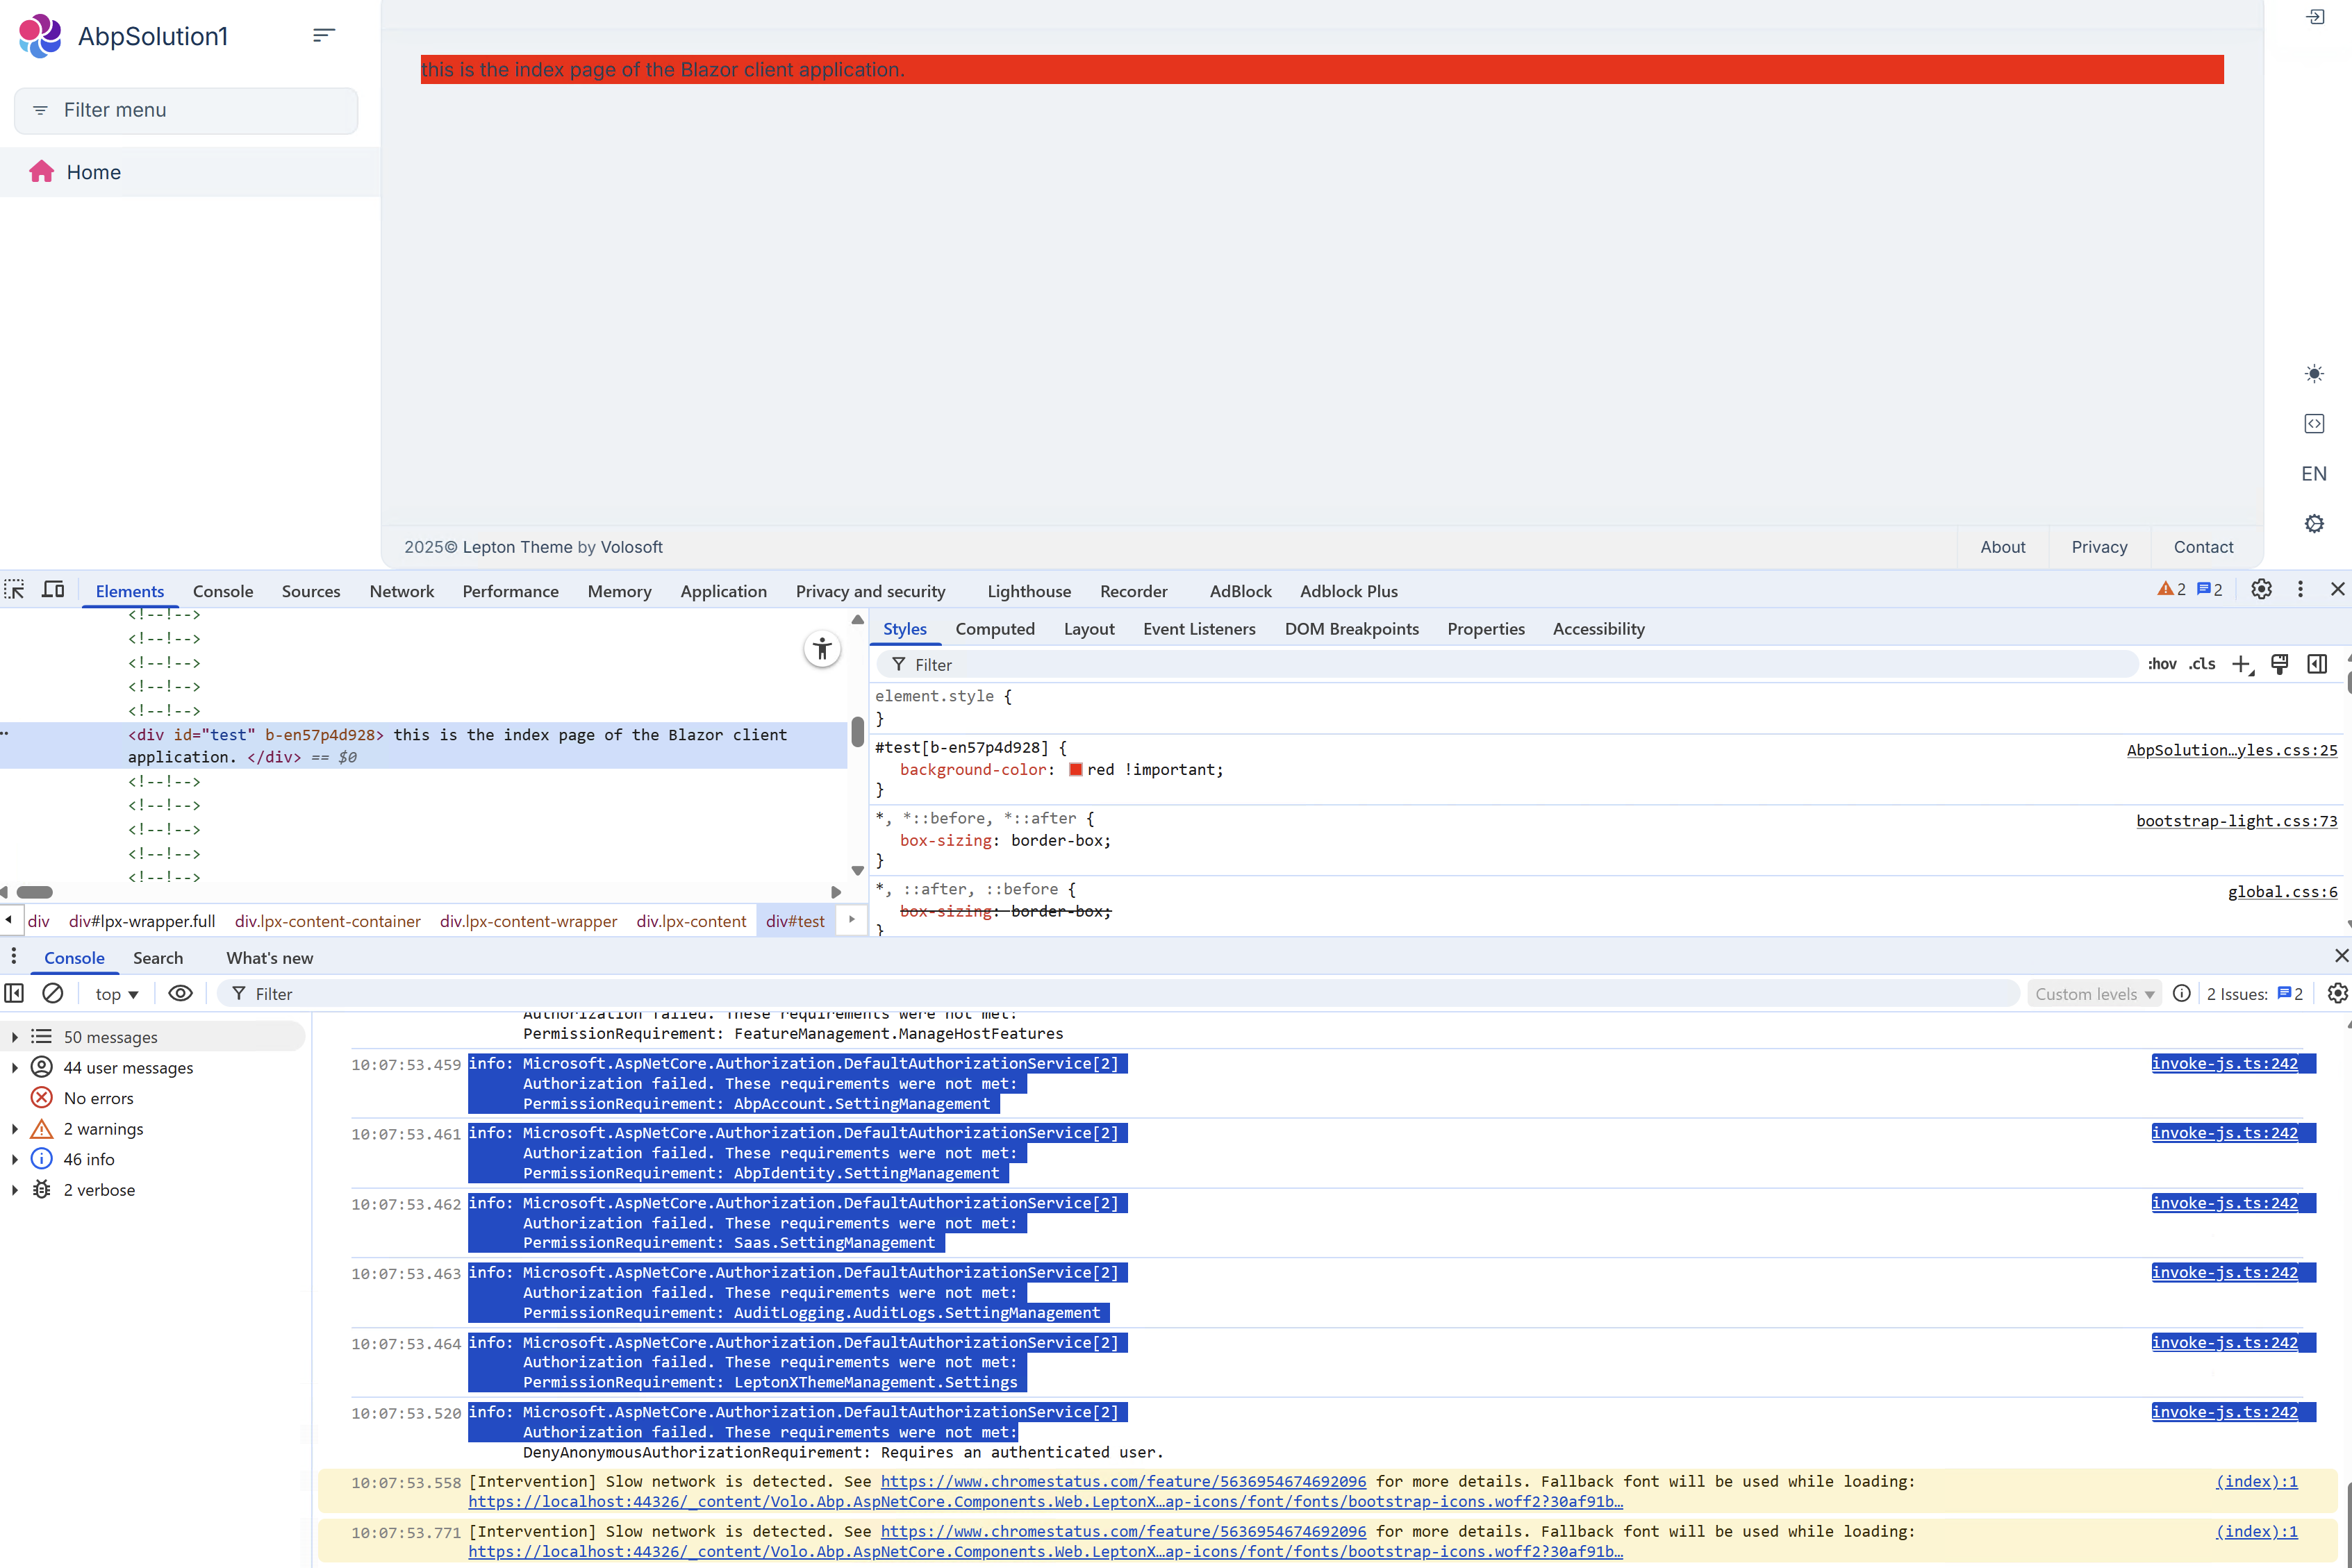Screen dimensions: 2352x1568
Task: Click the console Filter input
Action: coord(1118,994)
